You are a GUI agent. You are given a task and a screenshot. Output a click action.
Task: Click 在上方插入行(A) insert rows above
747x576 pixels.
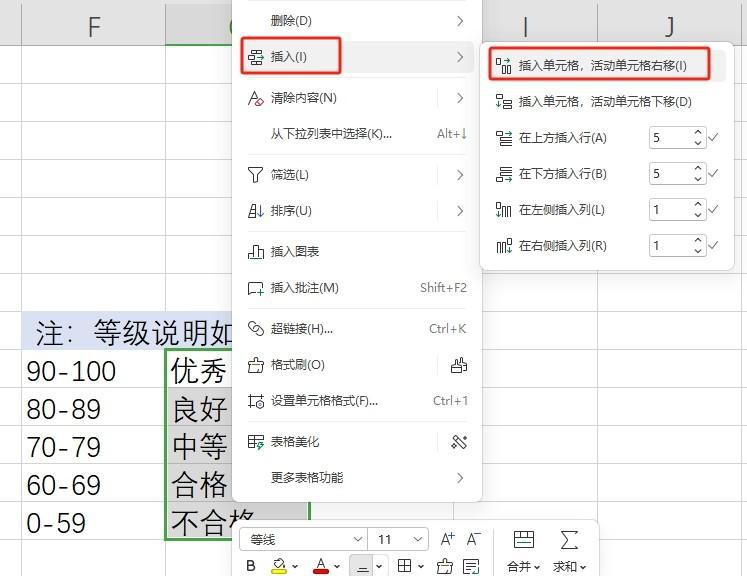tap(562, 138)
